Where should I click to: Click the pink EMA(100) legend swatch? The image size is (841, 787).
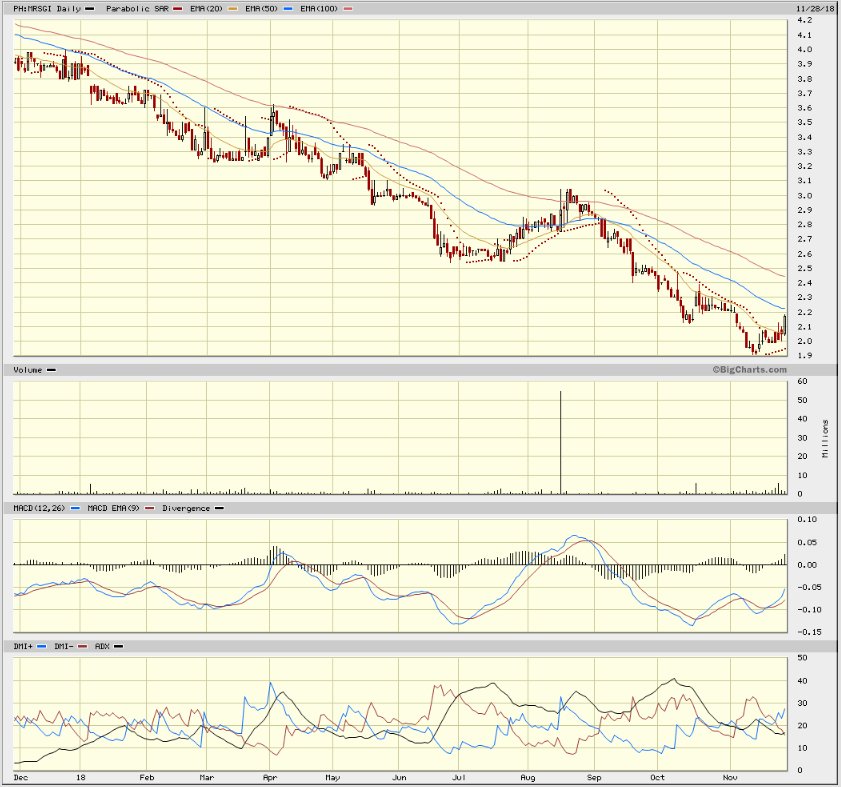(x=348, y=9)
